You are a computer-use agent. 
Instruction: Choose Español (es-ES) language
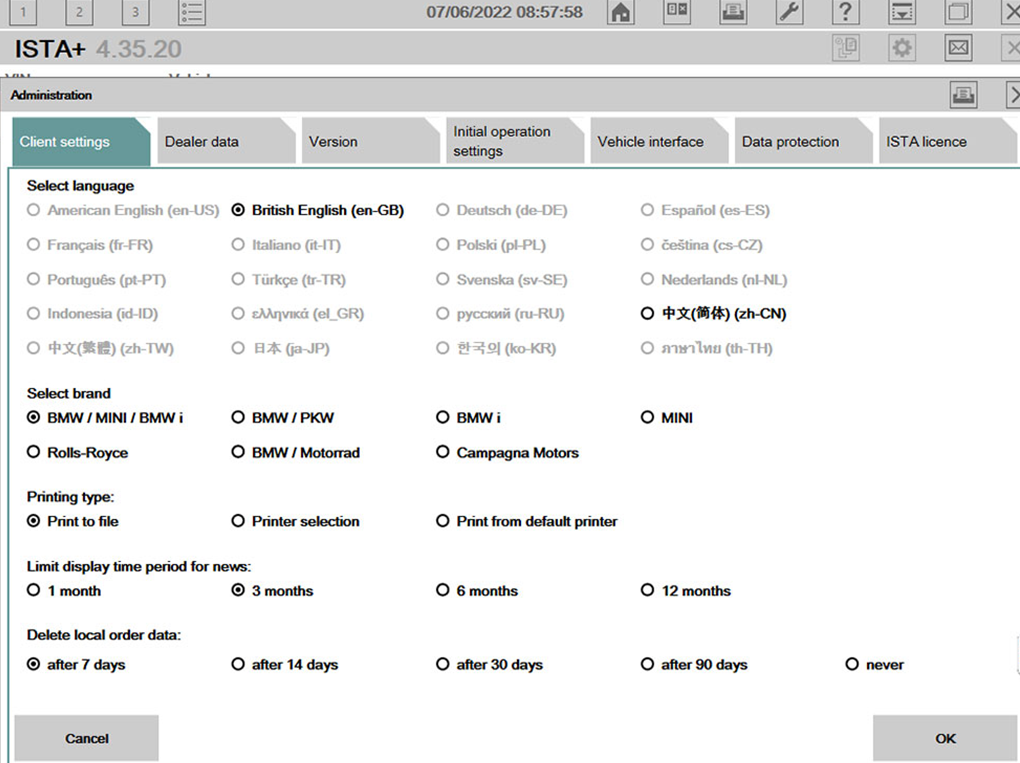pyautogui.click(x=705, y=210)
